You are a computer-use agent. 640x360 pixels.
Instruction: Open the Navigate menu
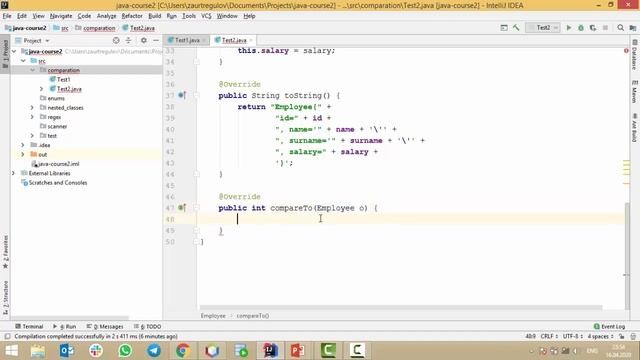pyautogui.click(x=61, y=16)
